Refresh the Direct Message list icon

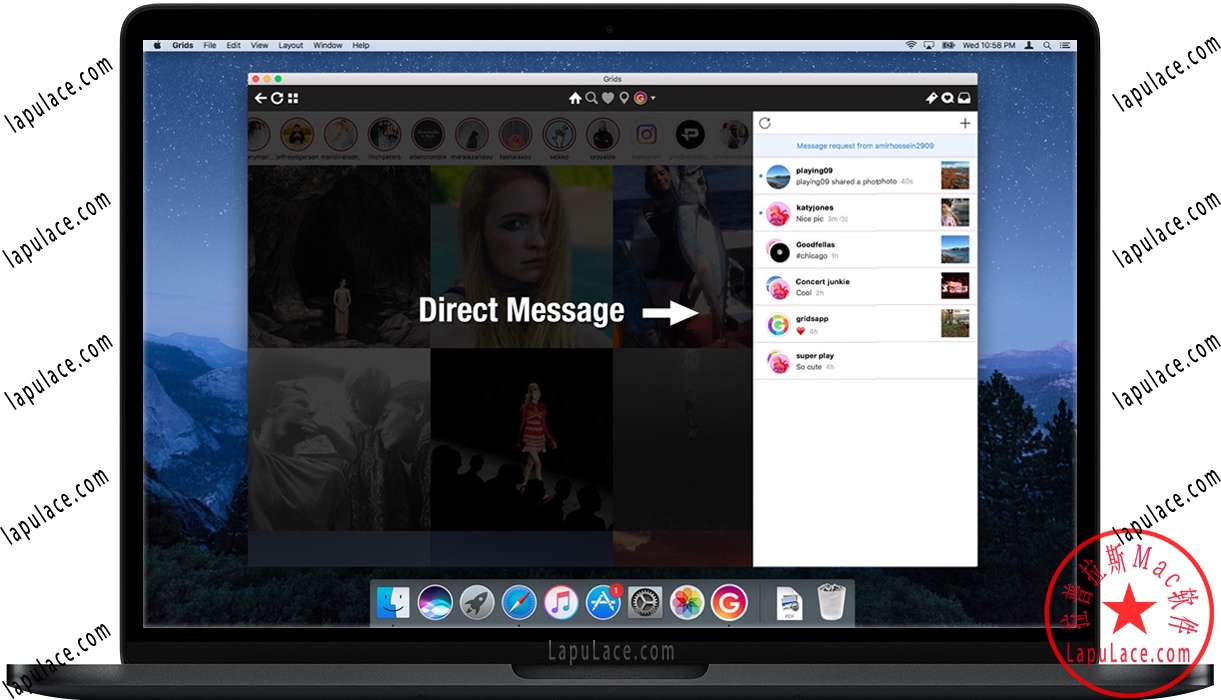(763, 122)
